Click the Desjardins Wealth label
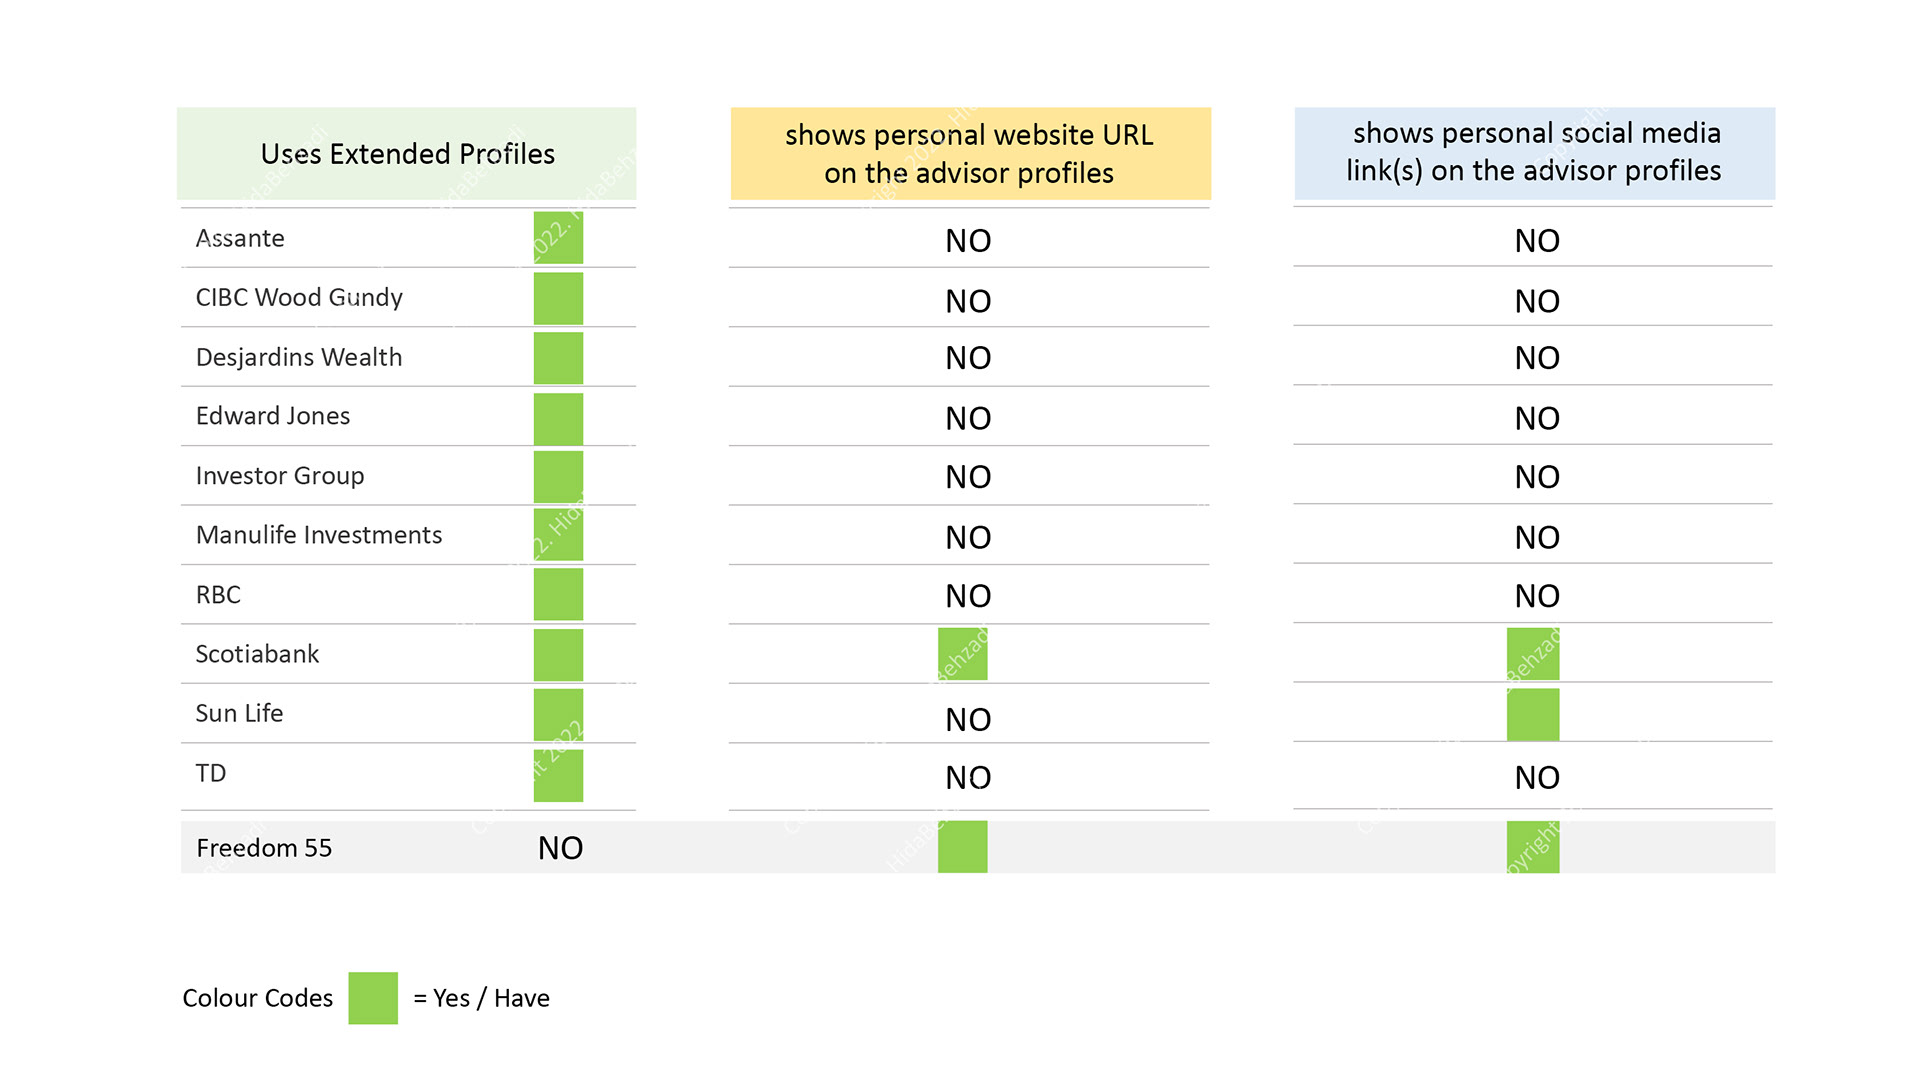This screenshot has width=1920, height=1083. [299, 357]
